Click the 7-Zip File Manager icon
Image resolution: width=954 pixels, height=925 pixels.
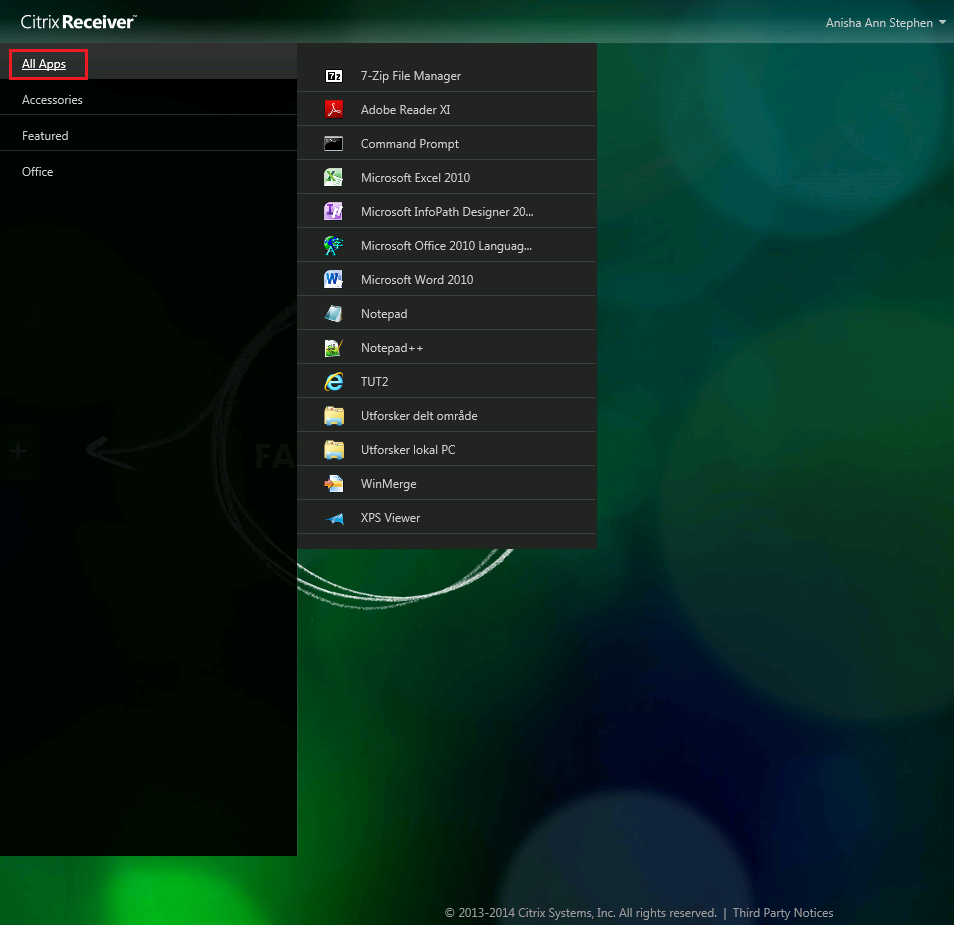coord(333,76)
